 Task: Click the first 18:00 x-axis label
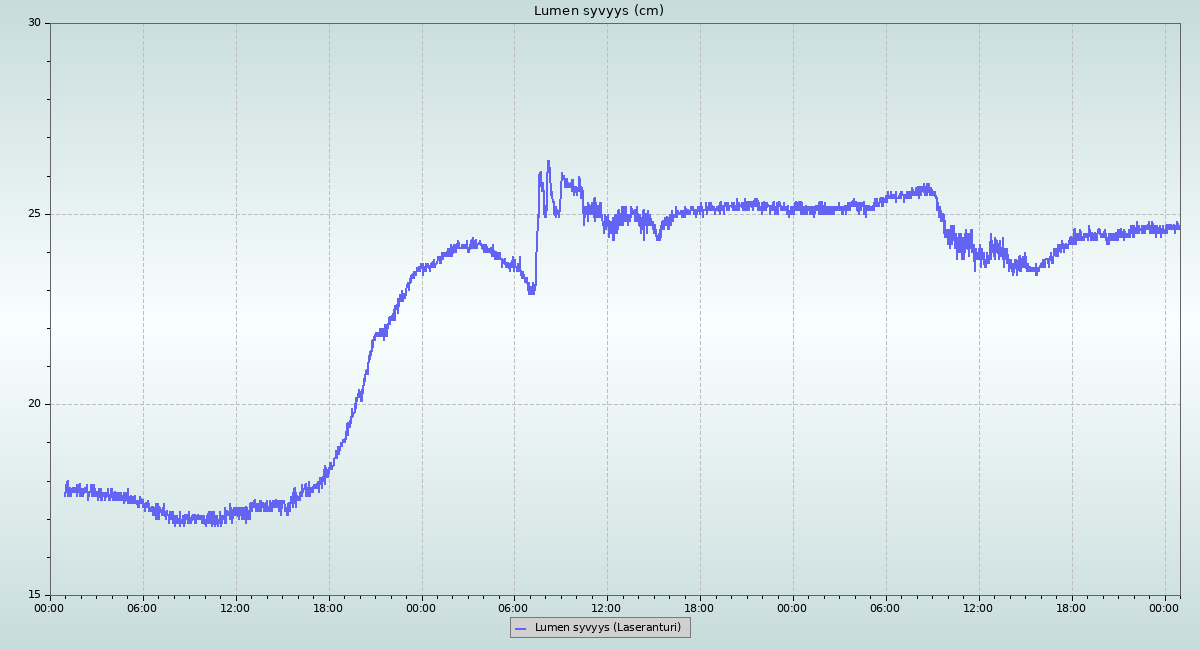(x=328, y=608)
